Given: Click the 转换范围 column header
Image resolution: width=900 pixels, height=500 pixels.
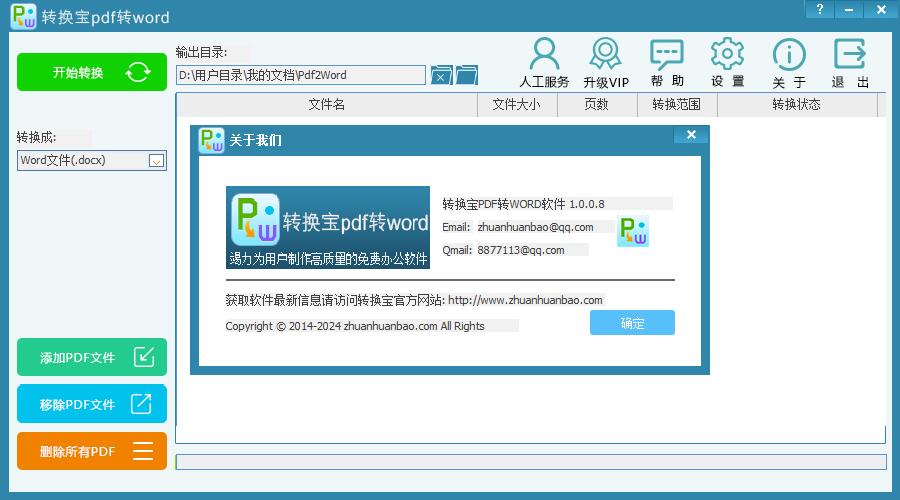Looking at the screenshot, I should click(x=677, y=104).
